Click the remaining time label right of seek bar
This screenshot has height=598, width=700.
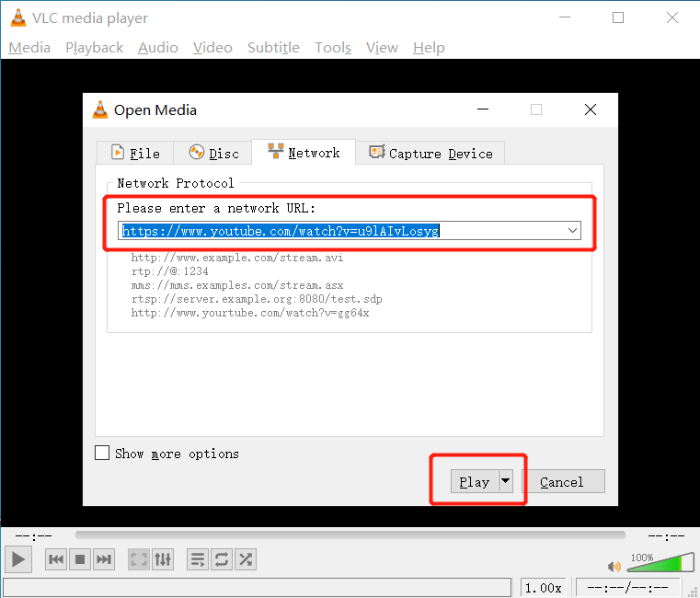[x=666, y=536]
